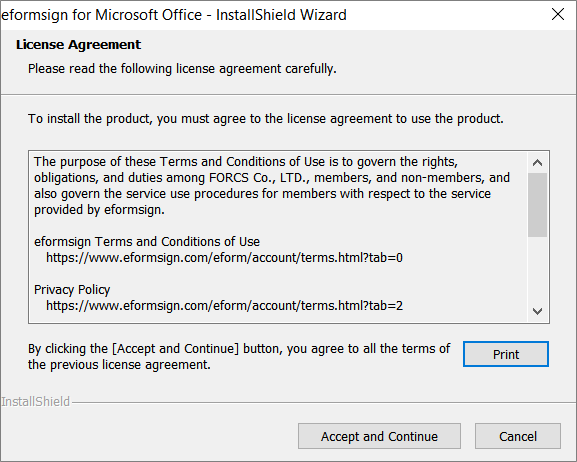This screenshot has height=462, width=577.
Task: Click the InstallShield label at bottom left
Action: 35,402
